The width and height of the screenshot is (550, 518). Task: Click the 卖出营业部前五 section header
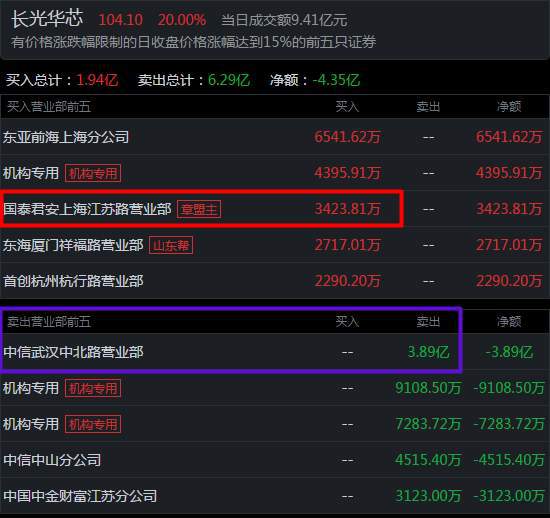[49, 321]
